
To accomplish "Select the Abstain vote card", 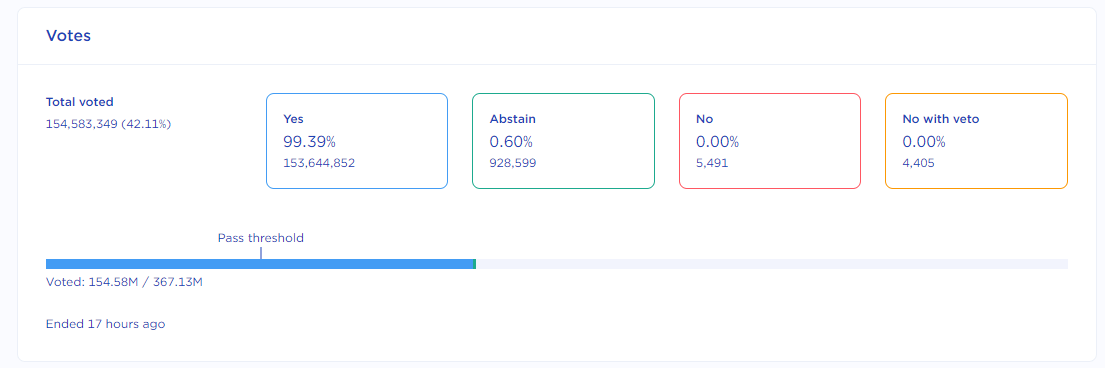I will point(563,141).
